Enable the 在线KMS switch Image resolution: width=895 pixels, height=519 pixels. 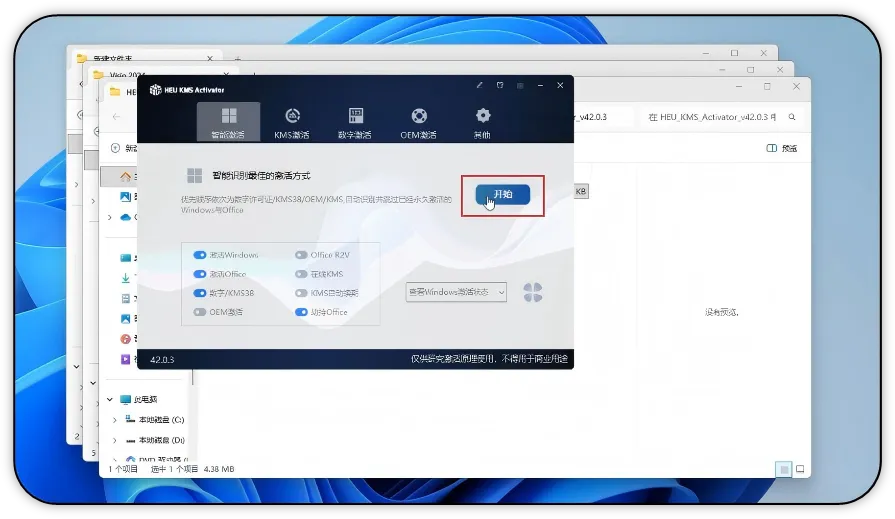(301, 274)
